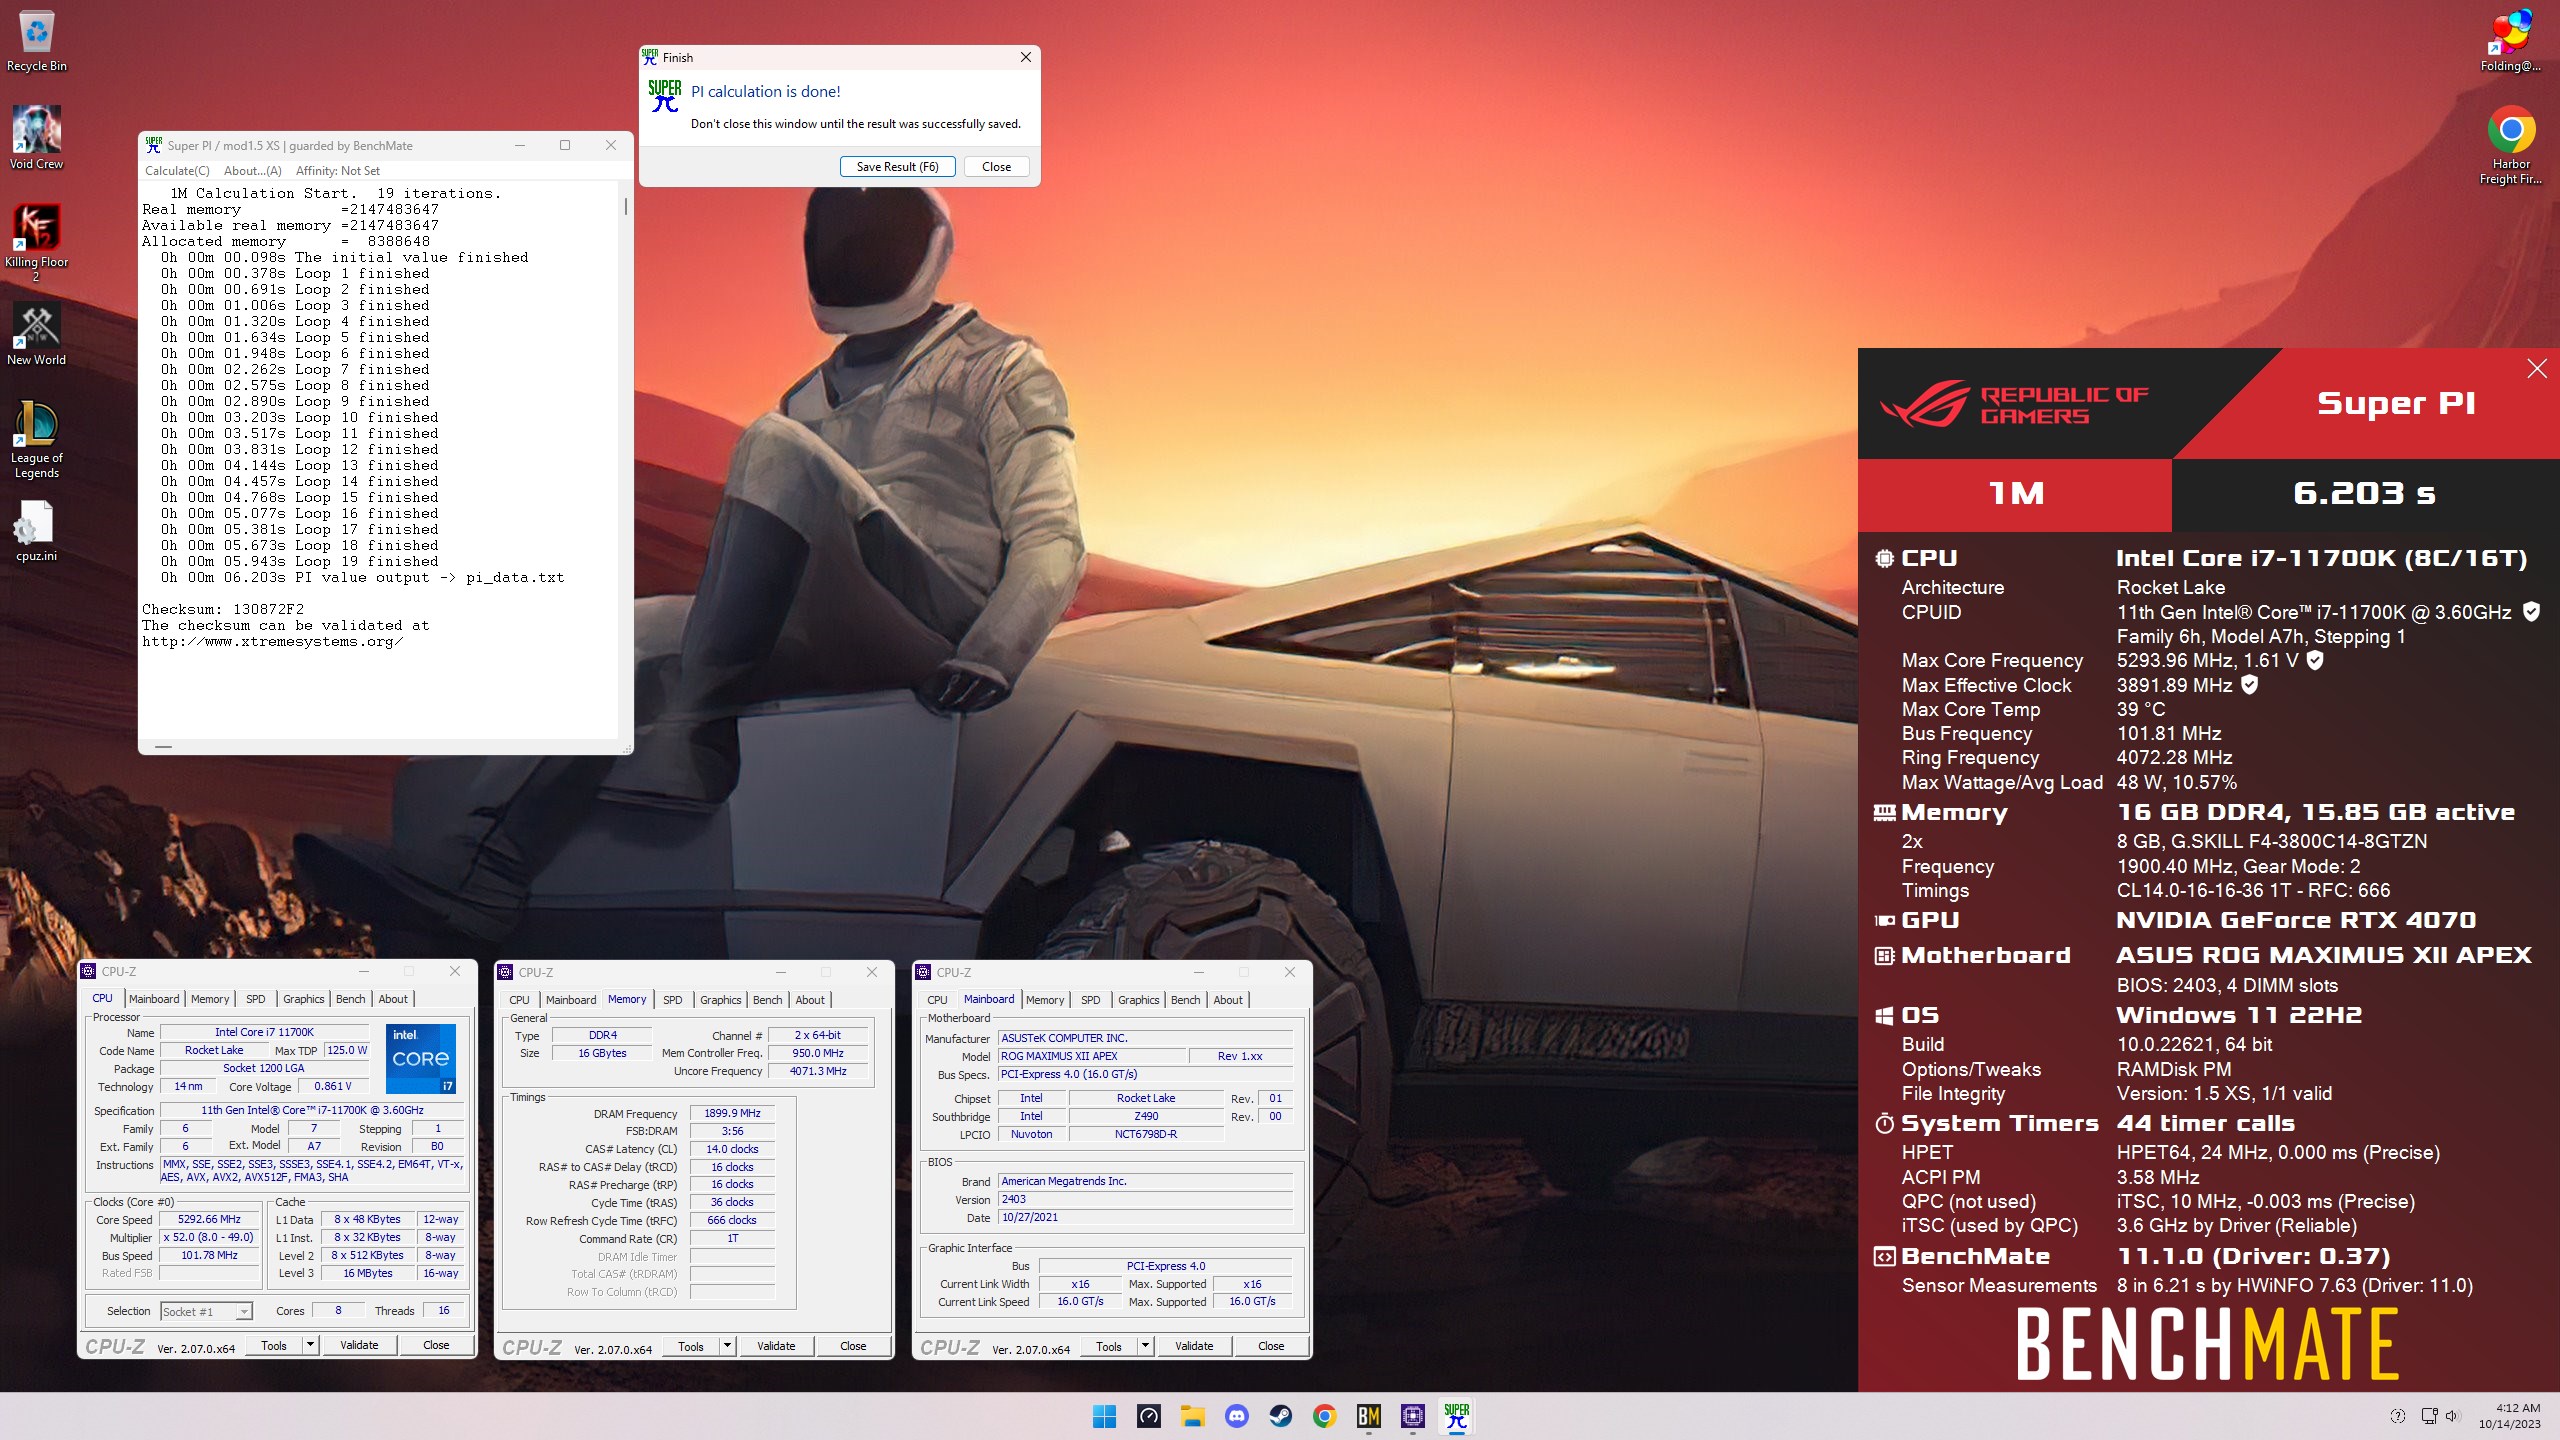
Task: Open the About...(A) menu in Super PI
Action: (x=253, y=171)
